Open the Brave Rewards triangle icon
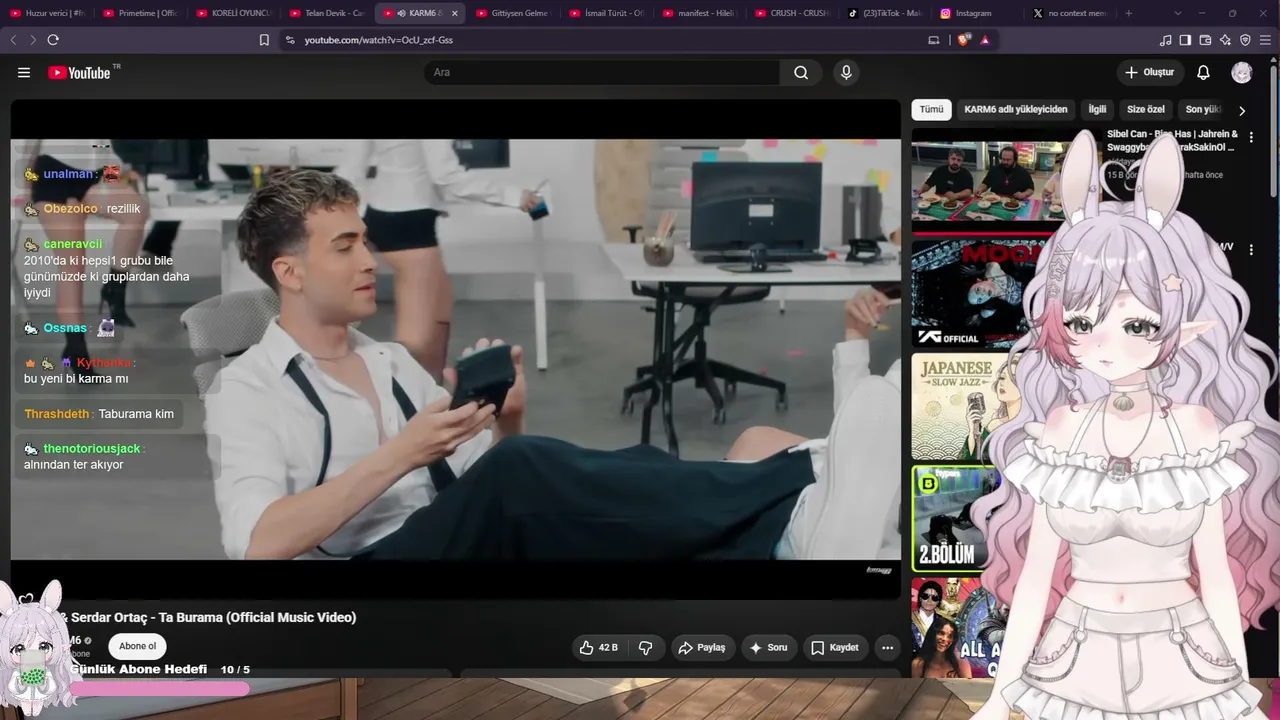The height and width of the screenshot is (720, 1280). (x=985, y=40)
